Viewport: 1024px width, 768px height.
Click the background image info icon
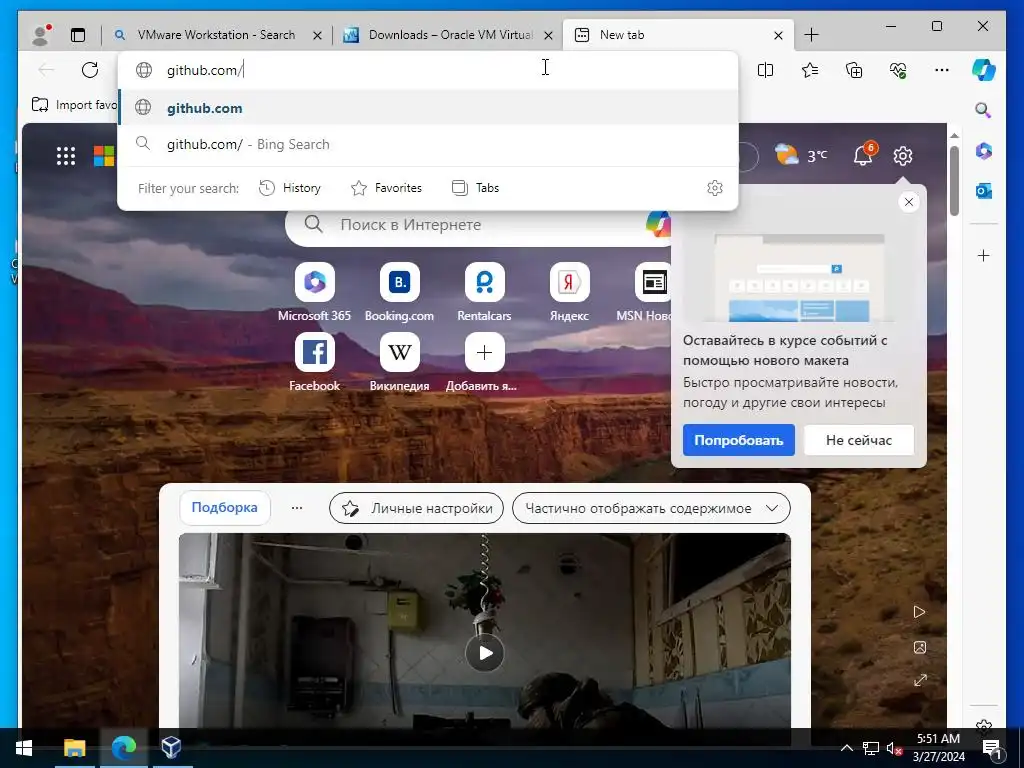[920, 647]
